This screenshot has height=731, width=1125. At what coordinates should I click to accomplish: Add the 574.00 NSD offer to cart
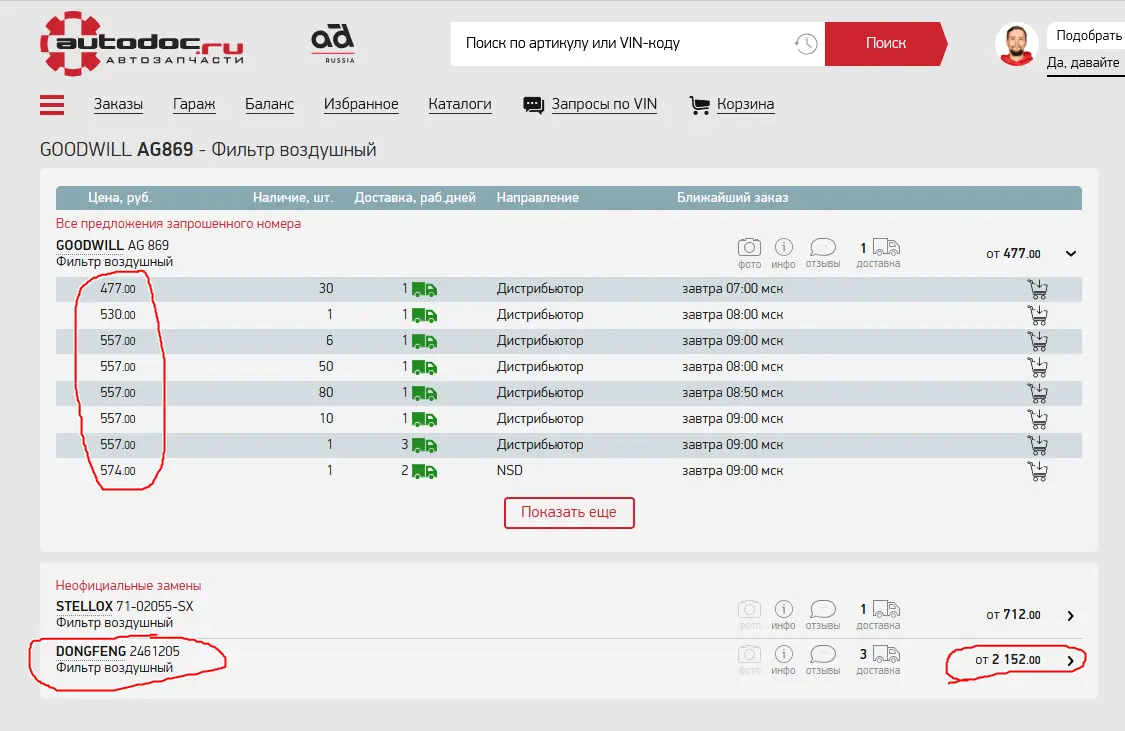coord(1037,471)
